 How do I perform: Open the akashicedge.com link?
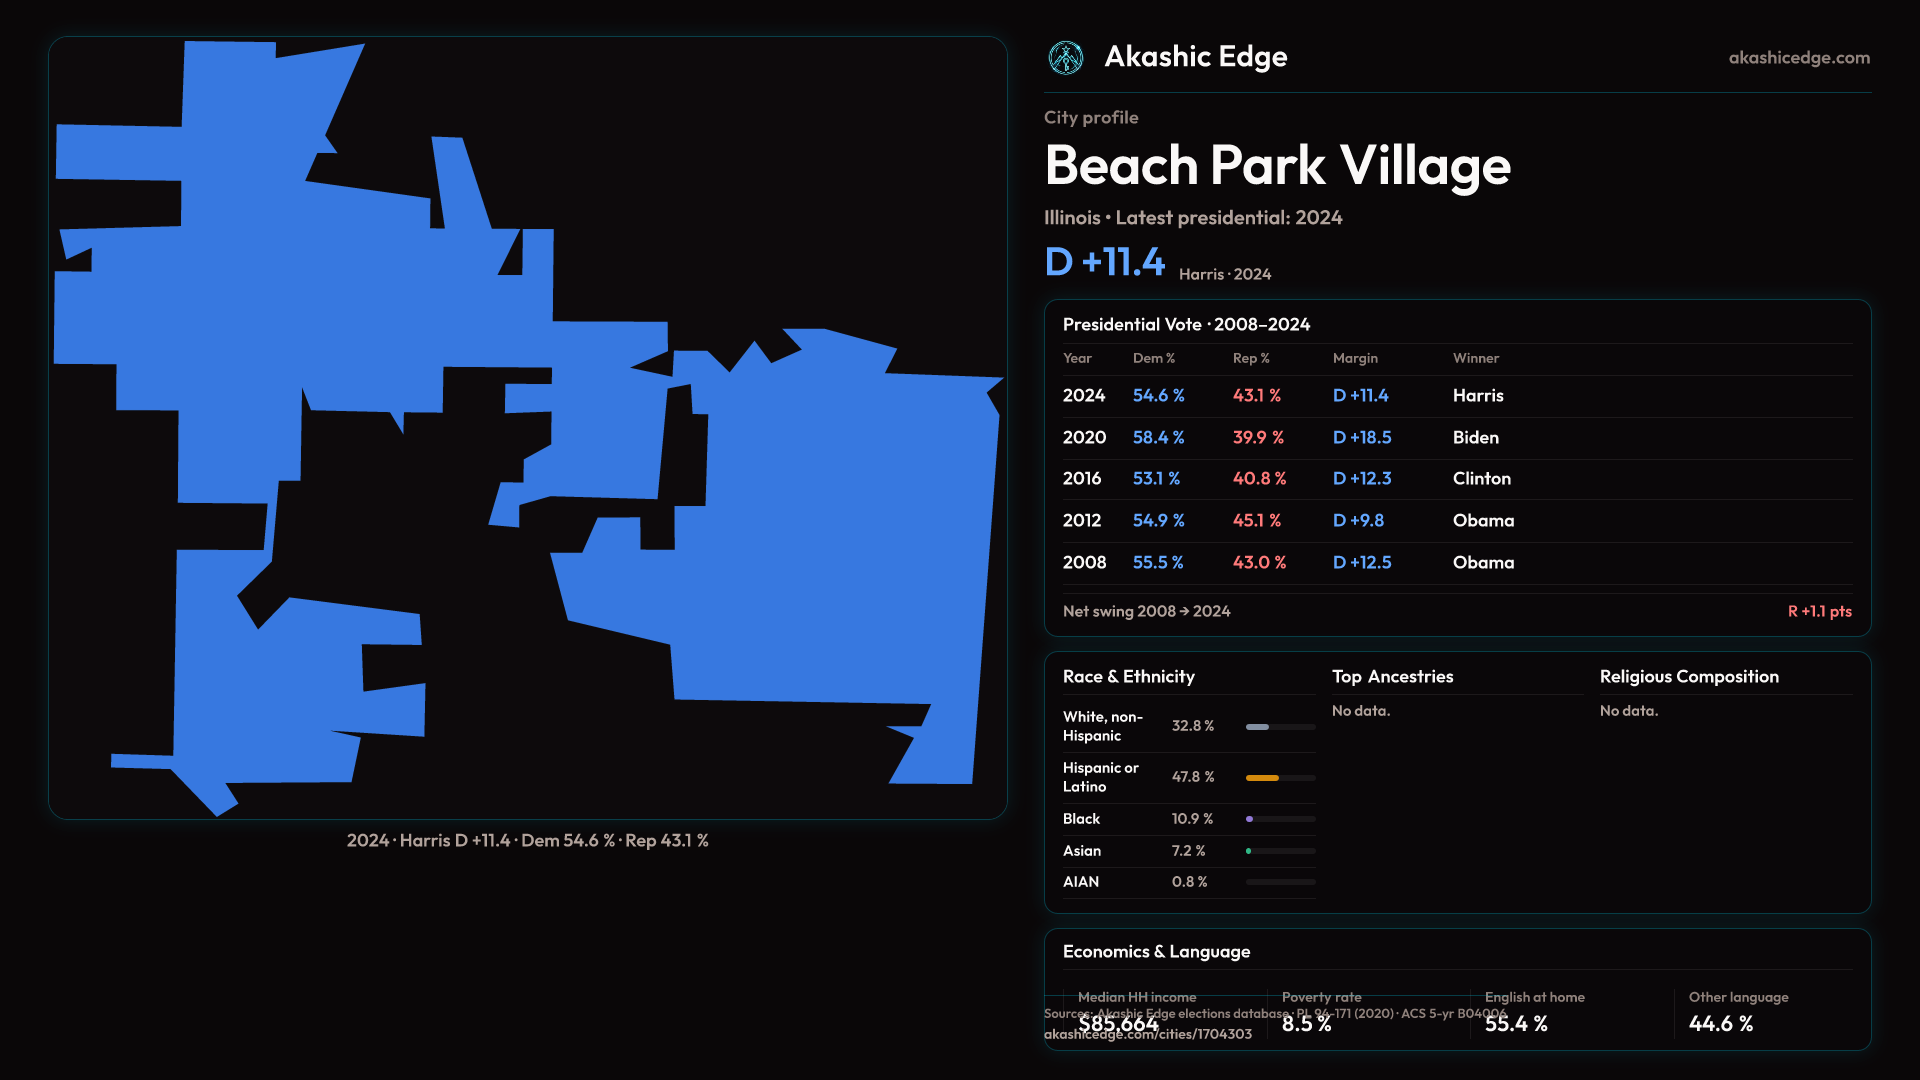point(1798,58)
